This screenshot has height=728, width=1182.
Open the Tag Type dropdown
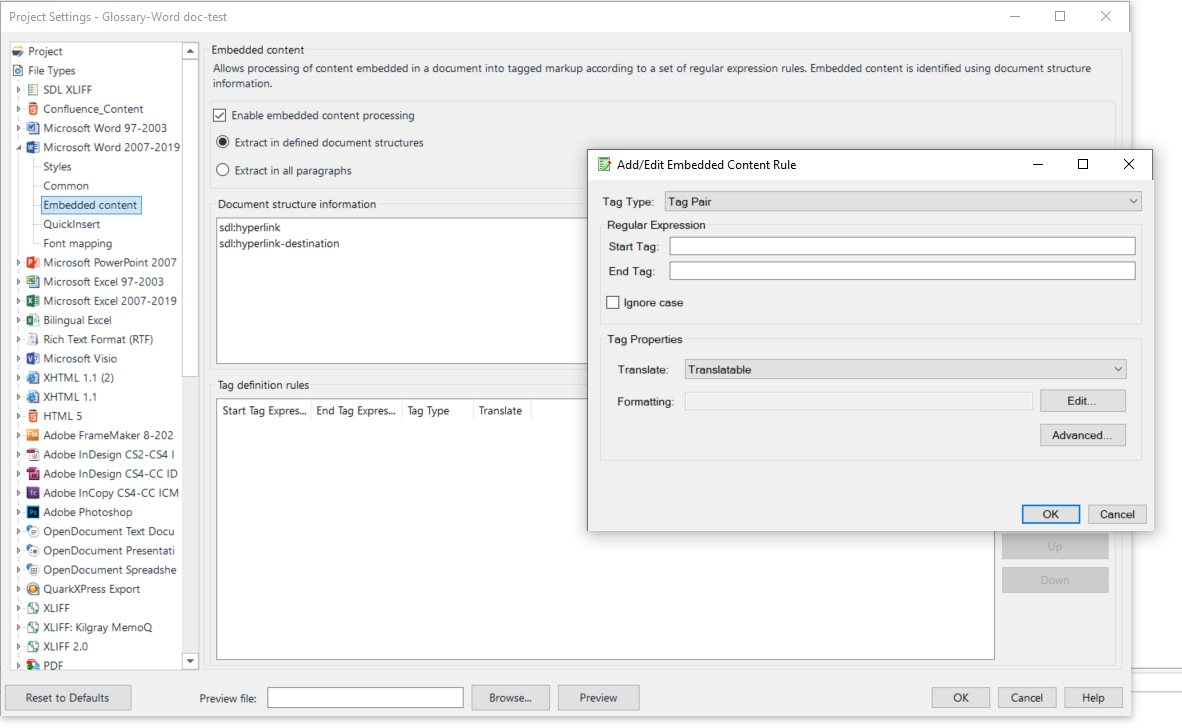[x=1131, y=201]
